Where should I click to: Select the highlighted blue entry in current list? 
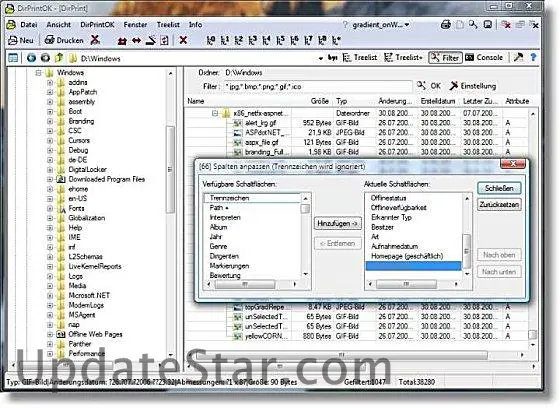pyautogui.click(x=413, y=266)
